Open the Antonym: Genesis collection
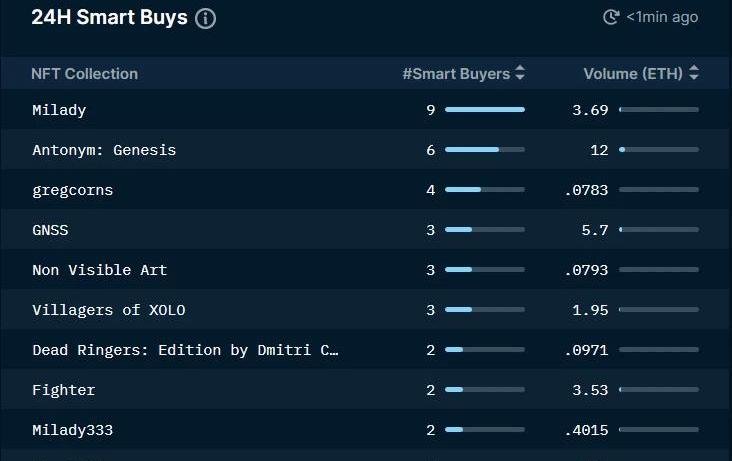This screenshot has height=461, width=732. [x=104, y=150]
